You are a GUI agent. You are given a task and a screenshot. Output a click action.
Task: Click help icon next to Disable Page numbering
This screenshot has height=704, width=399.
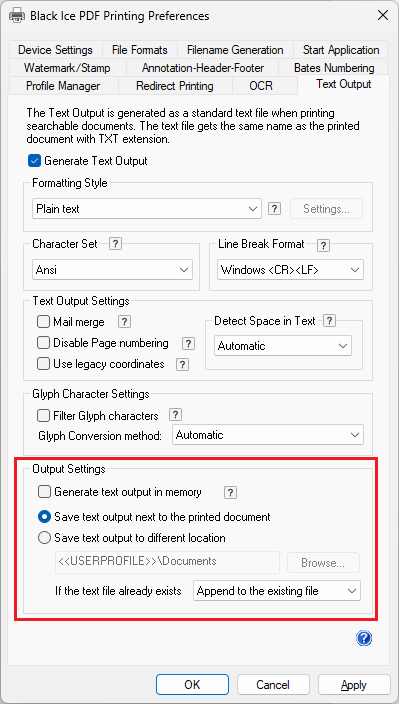pos(188,343)
